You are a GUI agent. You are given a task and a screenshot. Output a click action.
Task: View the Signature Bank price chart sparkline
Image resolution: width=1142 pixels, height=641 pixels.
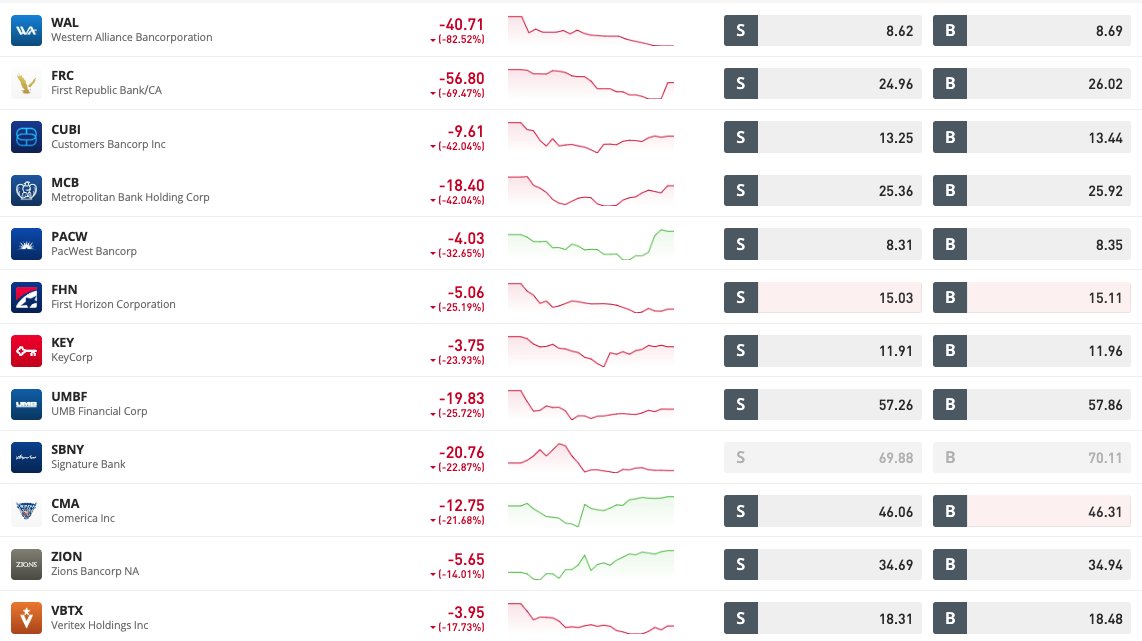pos(591,457)
